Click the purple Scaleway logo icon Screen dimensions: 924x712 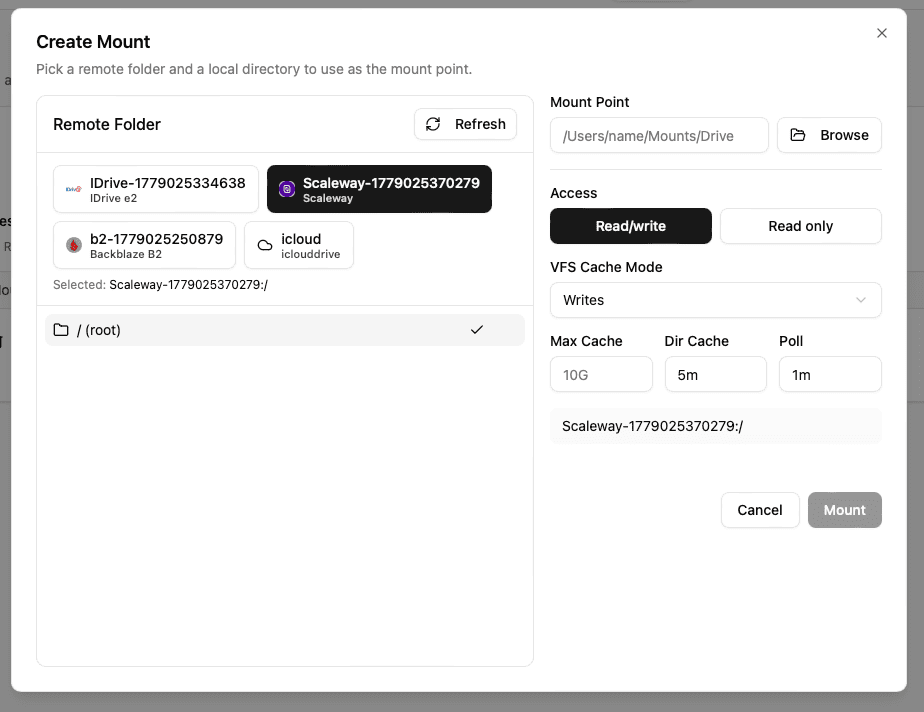287,189
